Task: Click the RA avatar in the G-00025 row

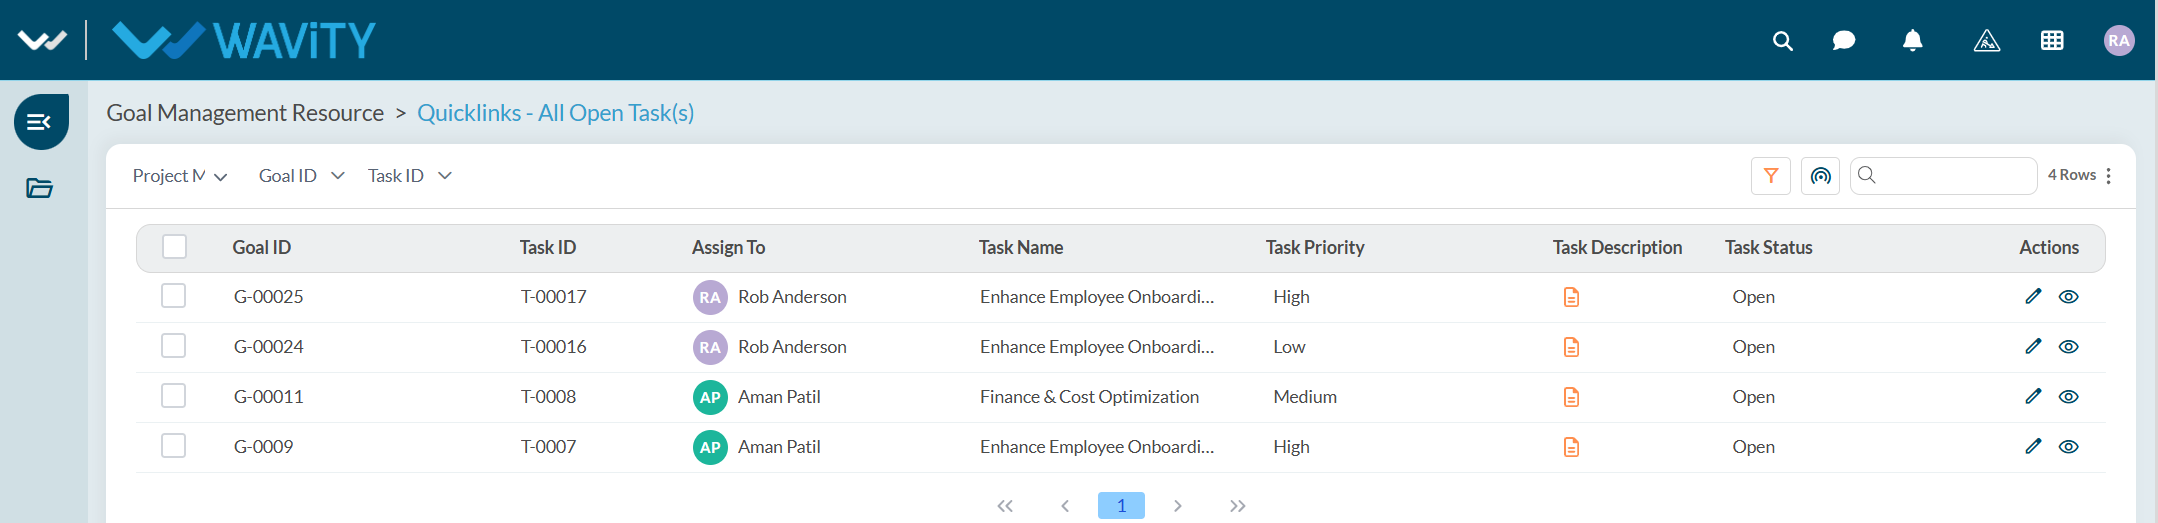Action: click(x=710, y=297)
